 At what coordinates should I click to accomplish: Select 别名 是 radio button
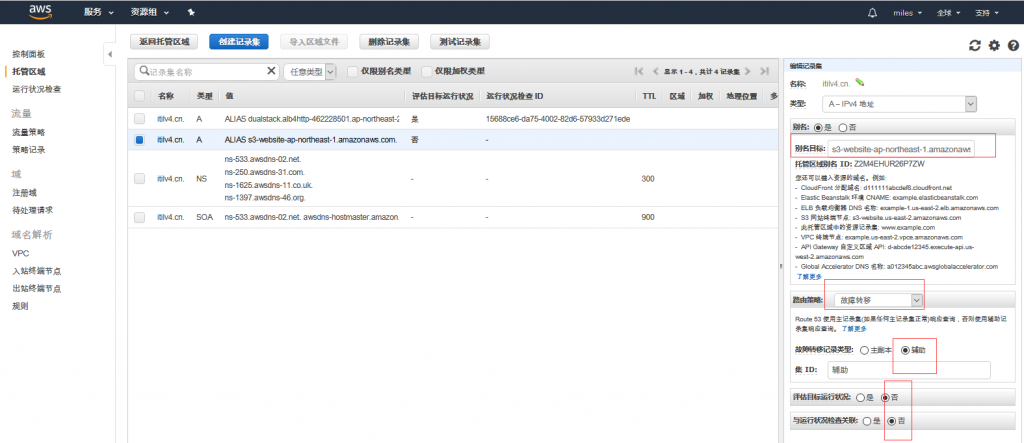point(818,127)
